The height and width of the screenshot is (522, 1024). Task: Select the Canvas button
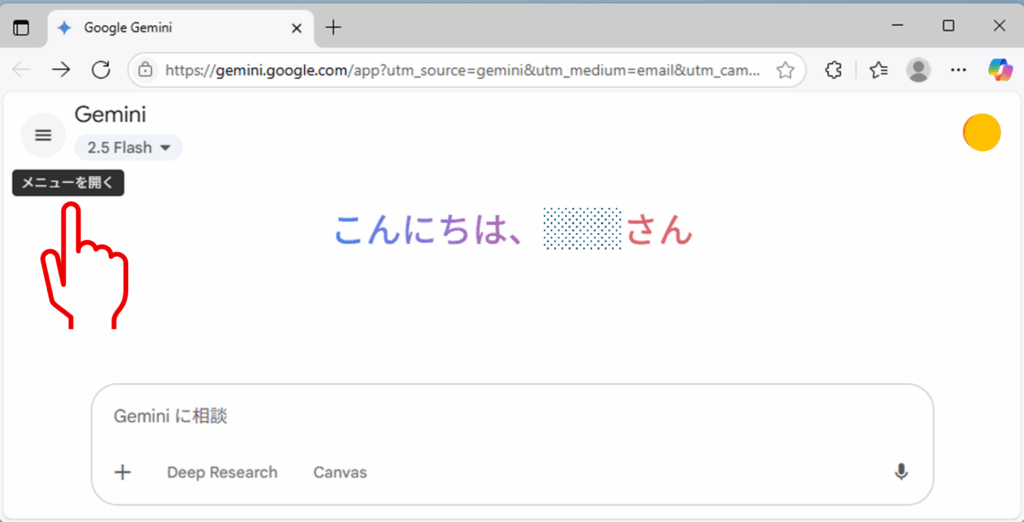pyautogui.click(x=340, y=472)
